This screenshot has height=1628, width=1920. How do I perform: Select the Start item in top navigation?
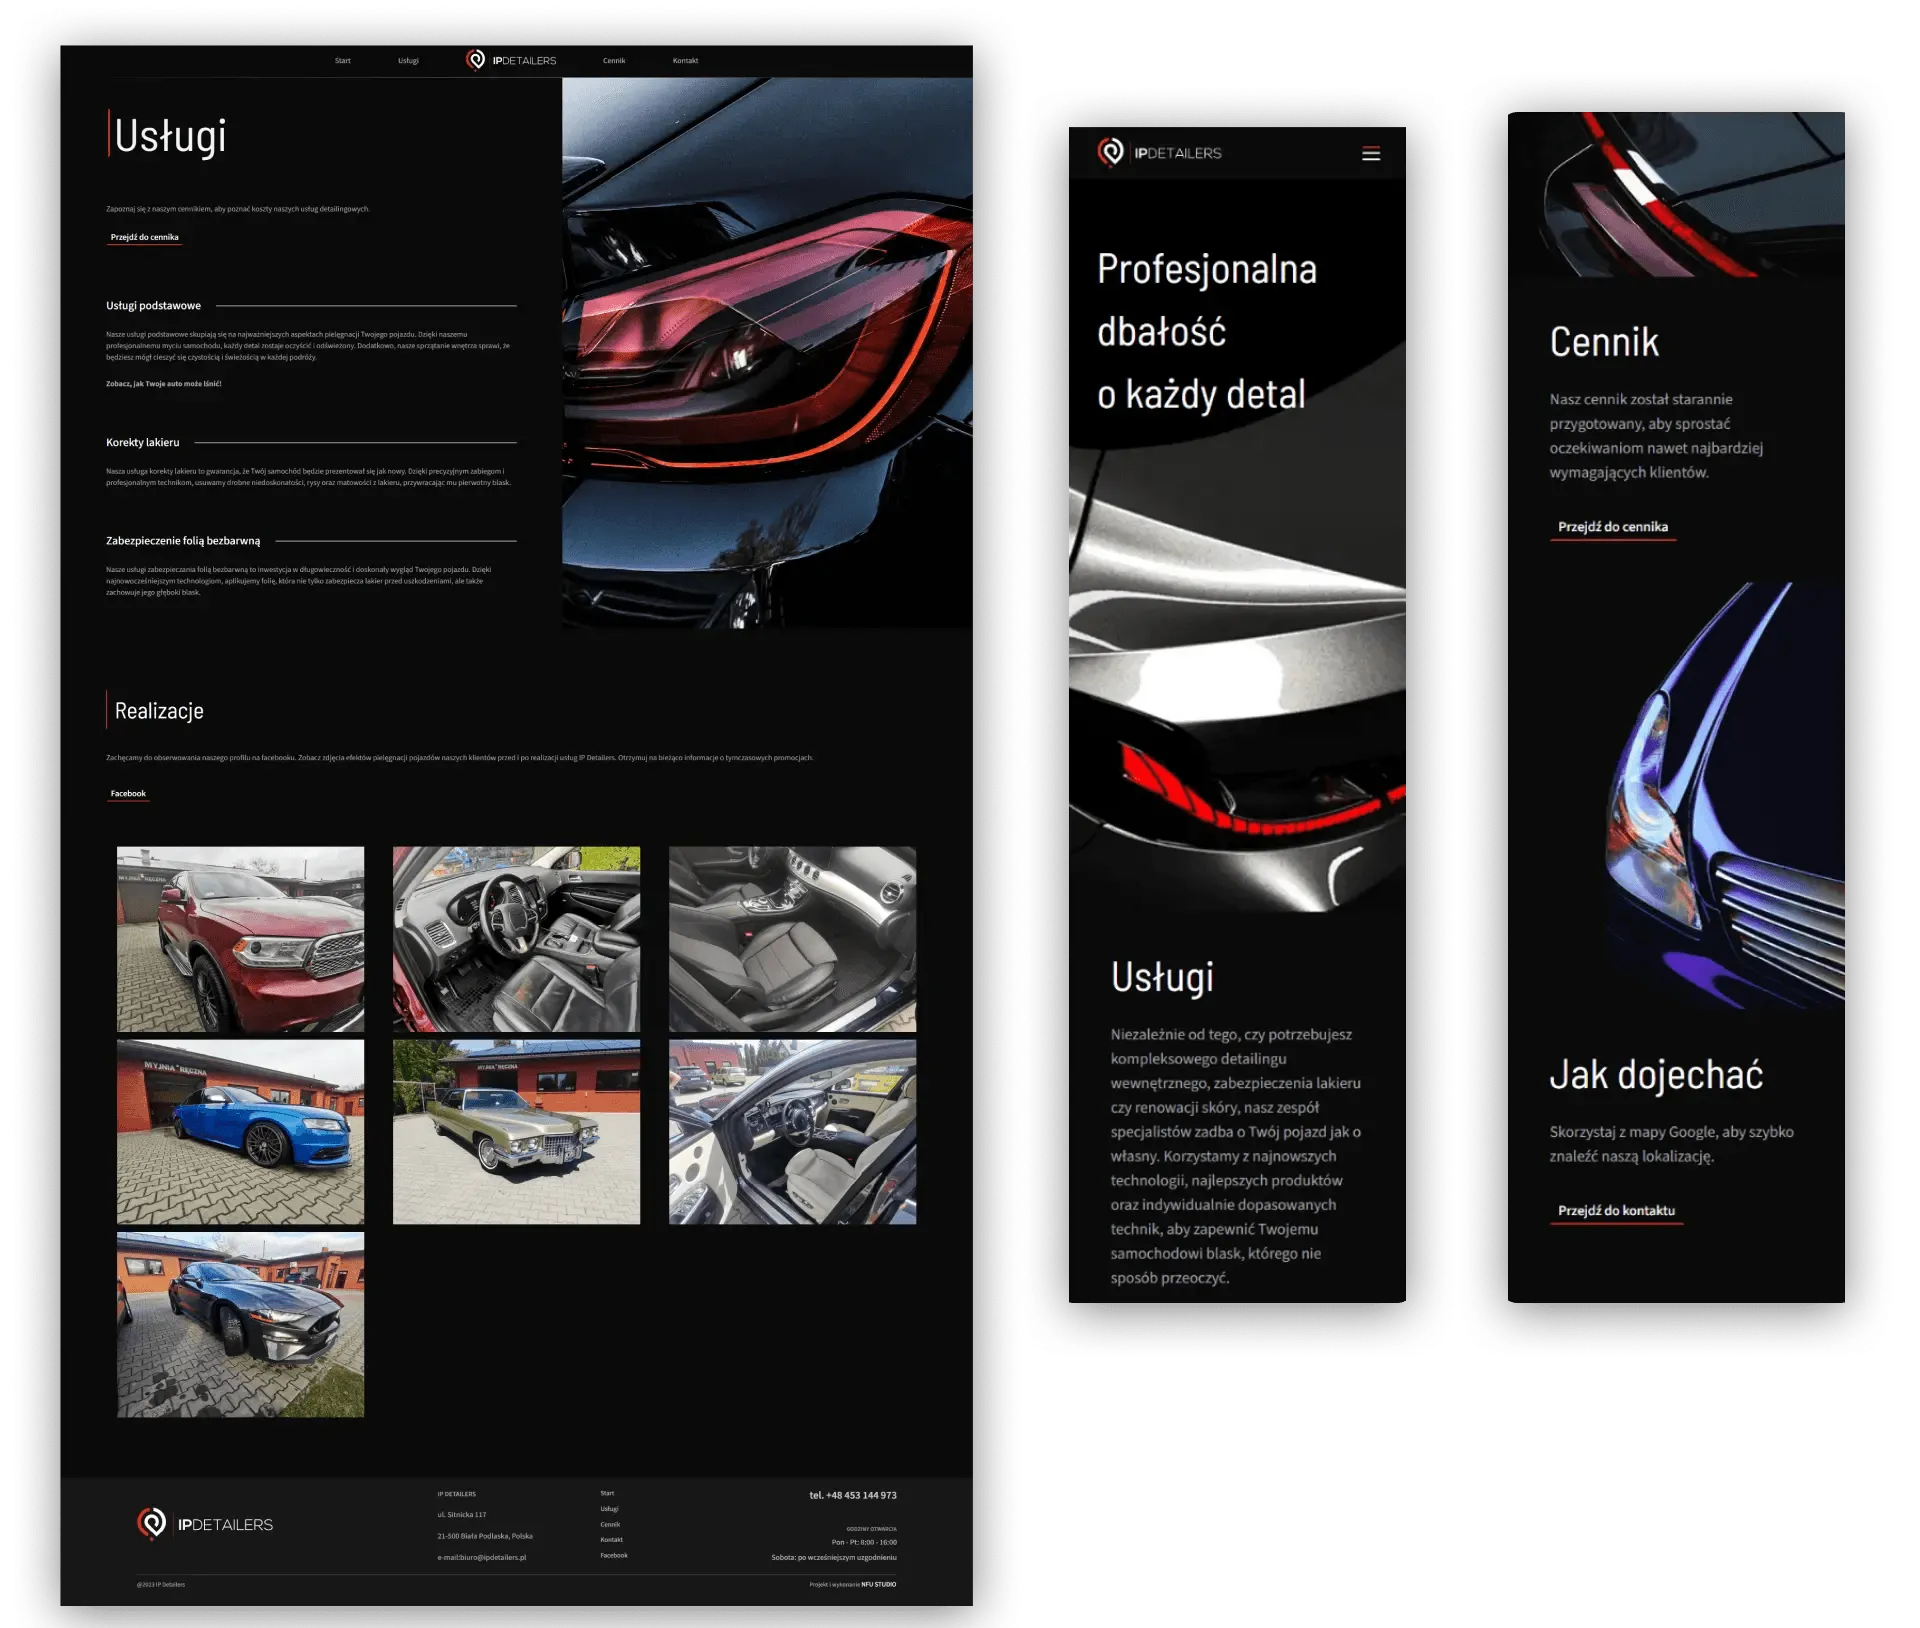coord(342,61)
